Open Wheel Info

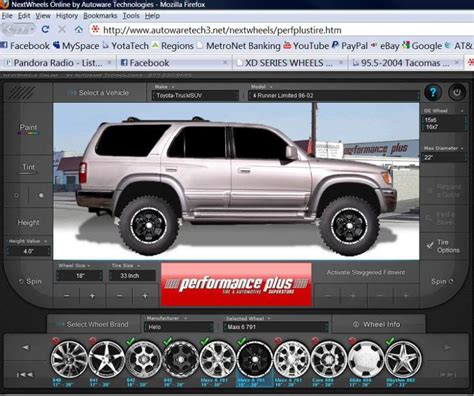(377, 324)
